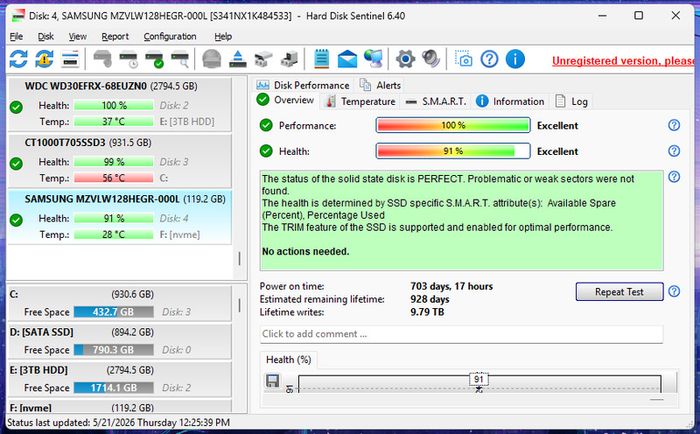The width and height of the screenshot is (700, 434).
Task: Switch to the Temperature tab
Action: coord(360,101)
